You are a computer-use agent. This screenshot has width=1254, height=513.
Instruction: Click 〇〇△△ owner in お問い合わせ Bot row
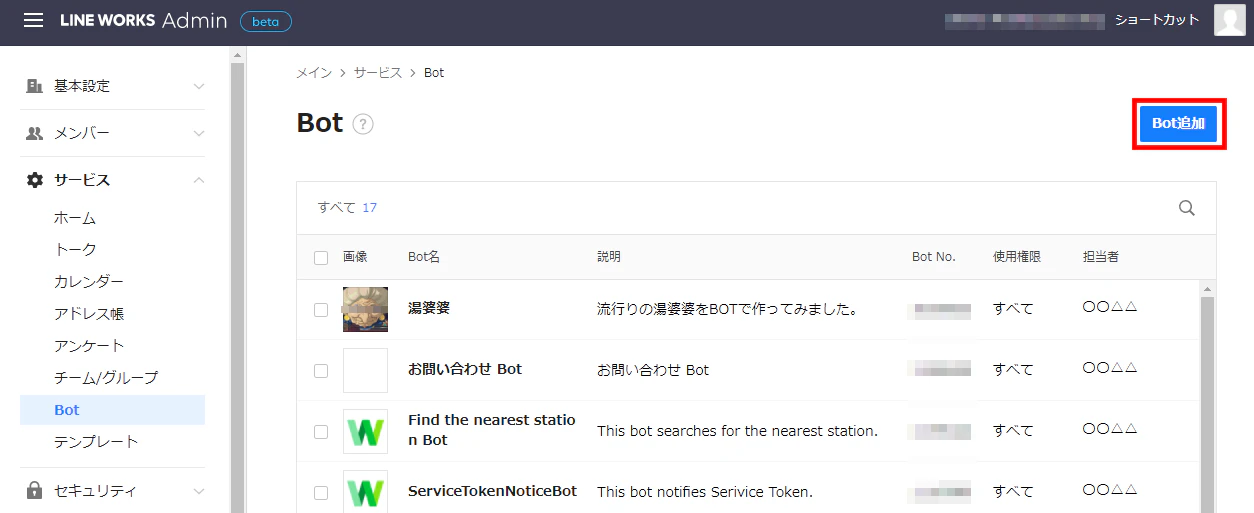pyautogui.click(x=1110, y=369)
